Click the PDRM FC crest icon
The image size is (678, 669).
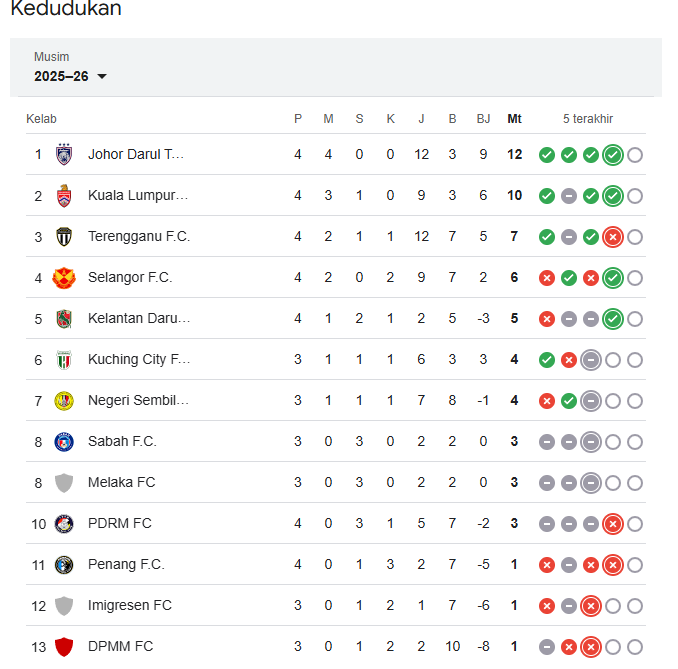click(64, 524)
